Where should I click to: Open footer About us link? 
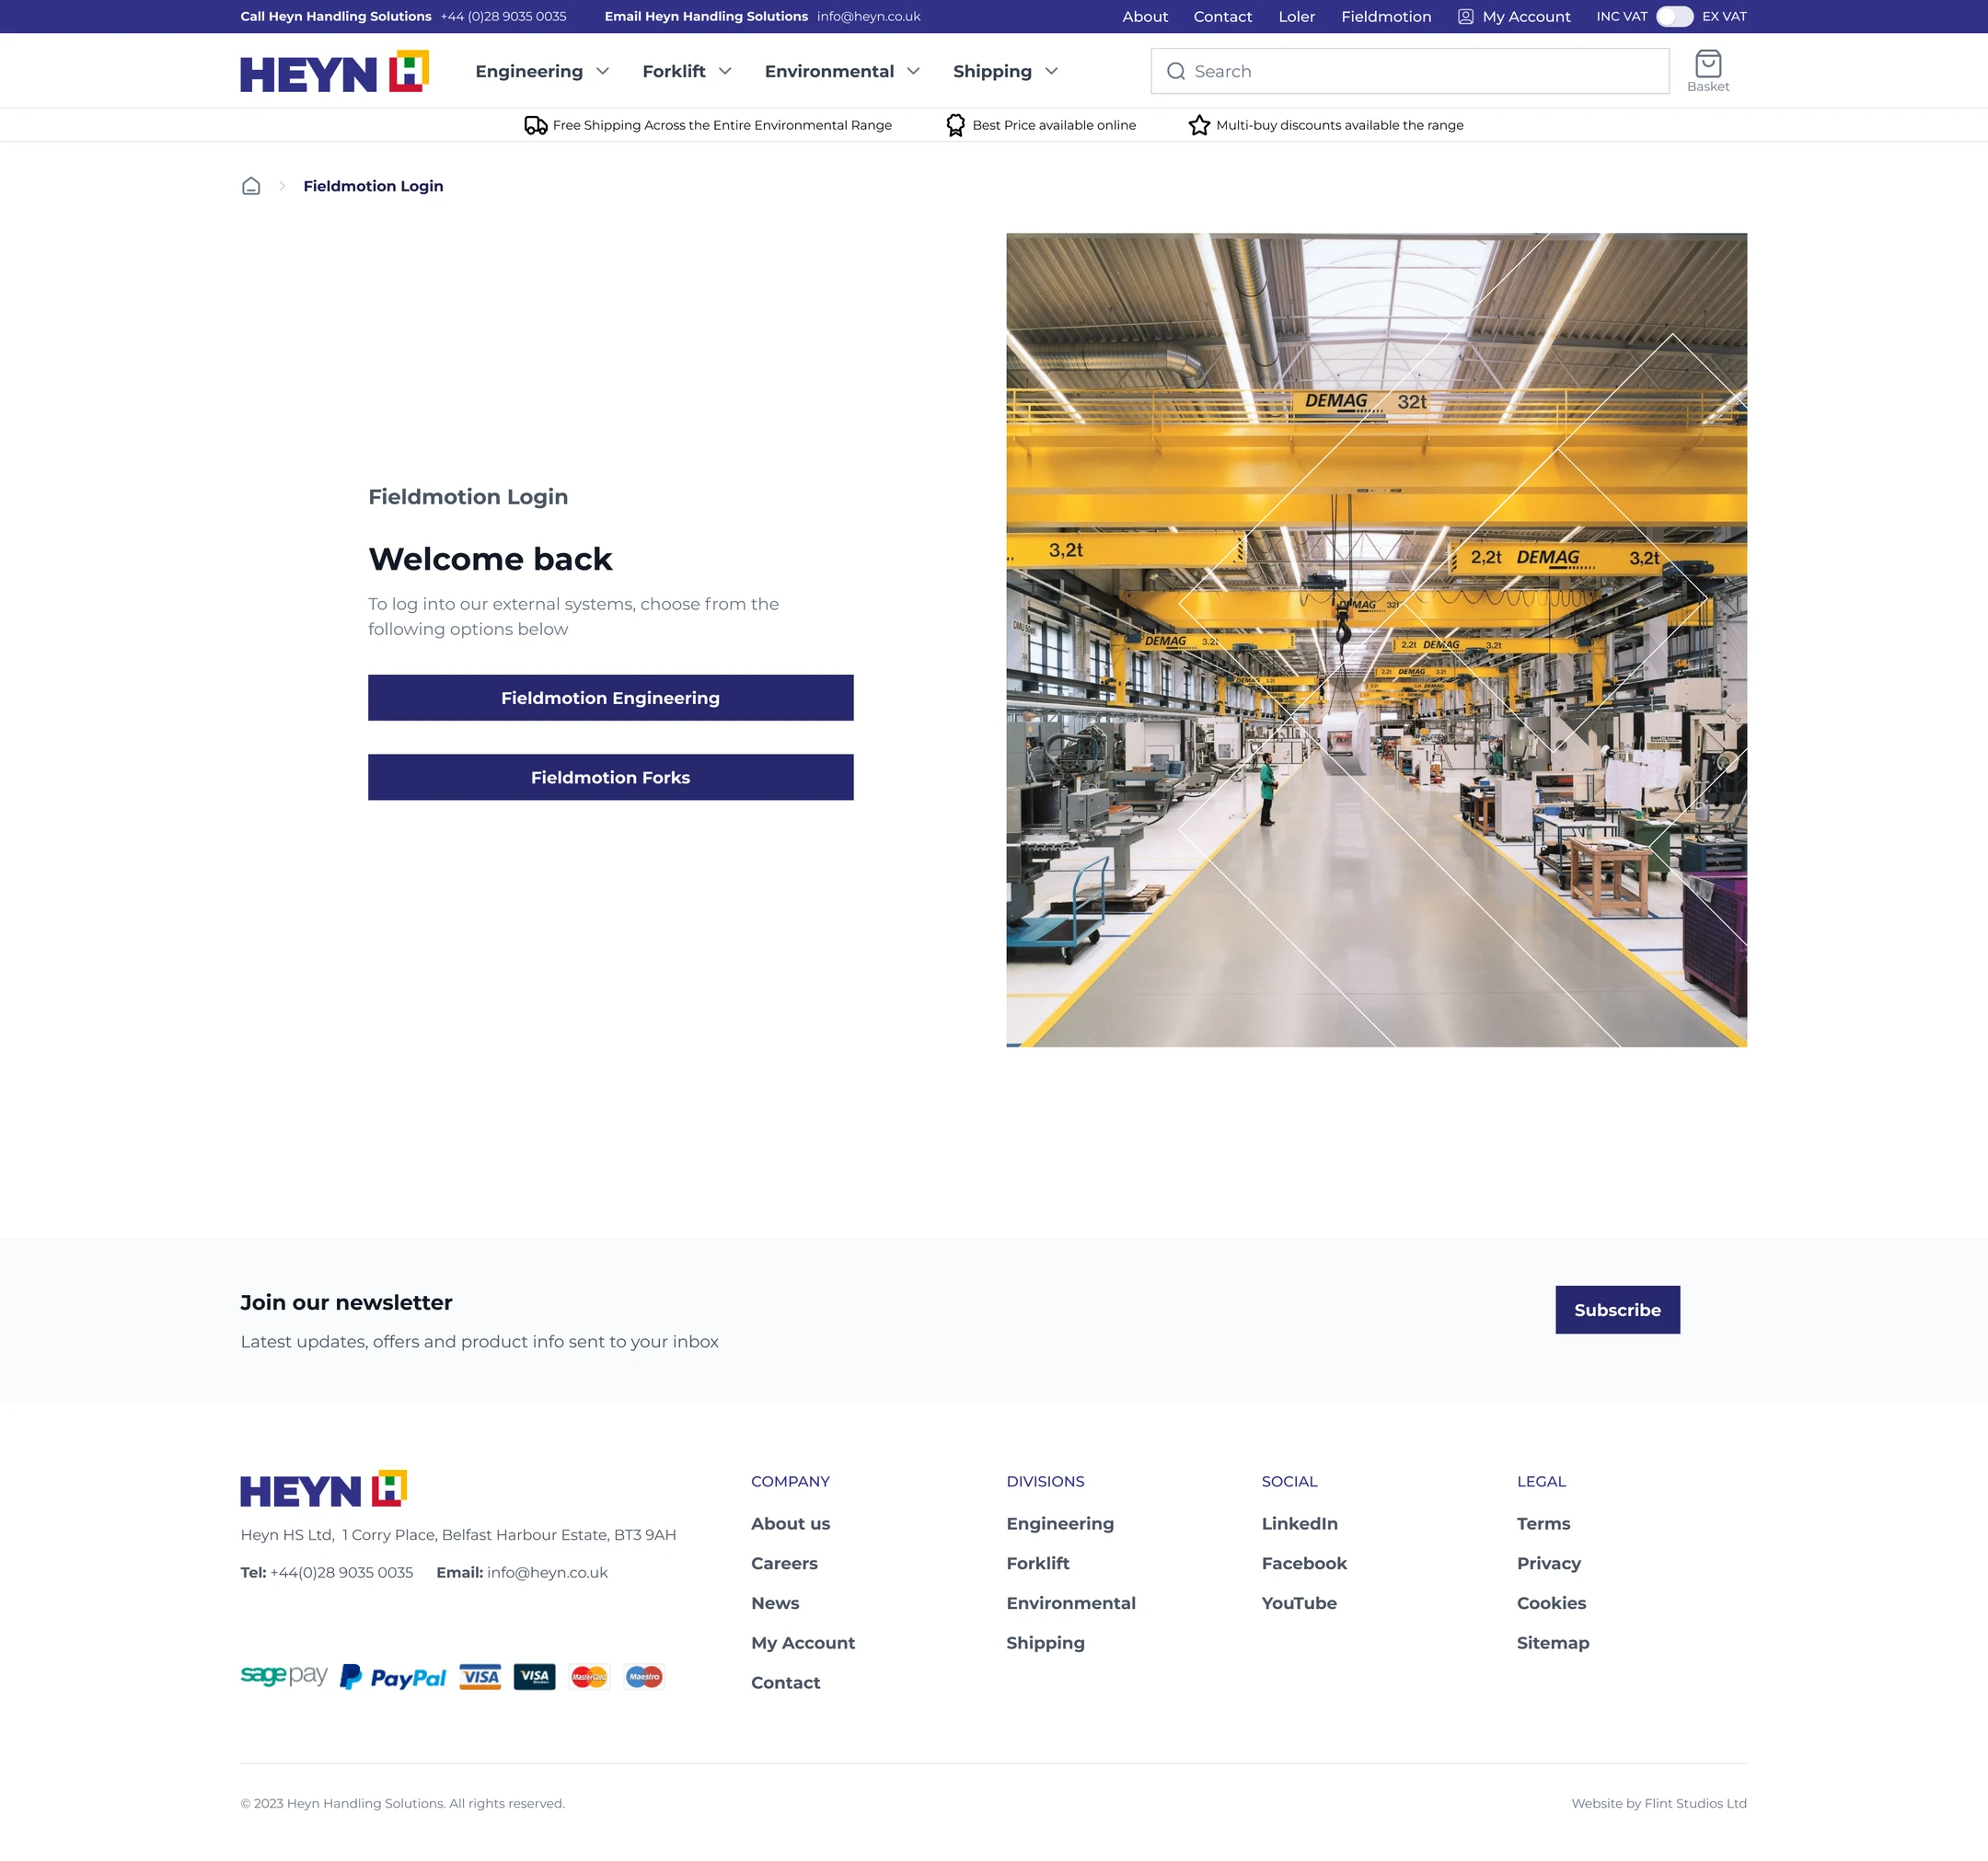coord(790,1523)
